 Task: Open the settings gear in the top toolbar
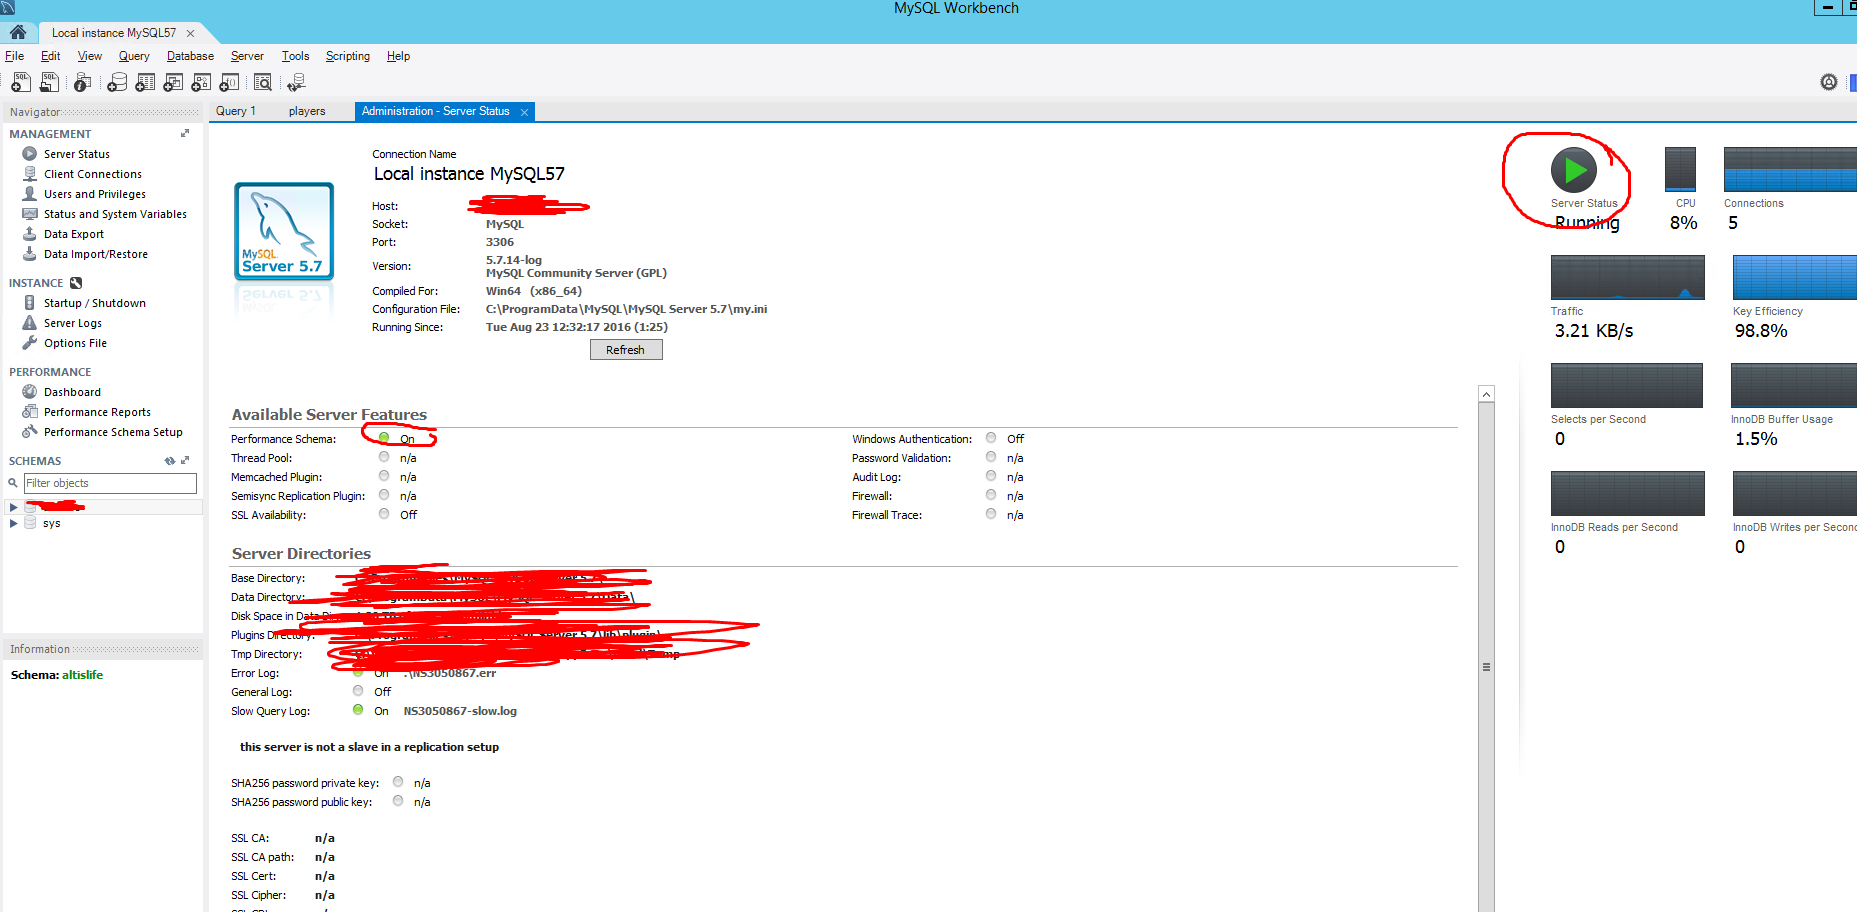1828,82
